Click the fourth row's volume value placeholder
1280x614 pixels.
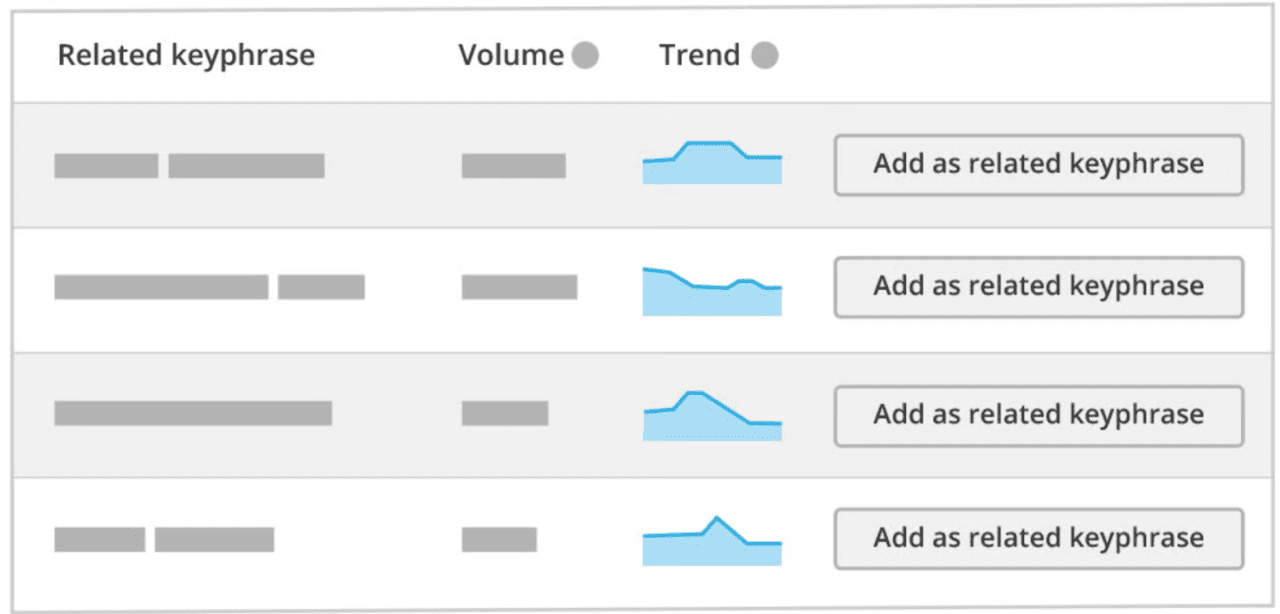point(499,540)
